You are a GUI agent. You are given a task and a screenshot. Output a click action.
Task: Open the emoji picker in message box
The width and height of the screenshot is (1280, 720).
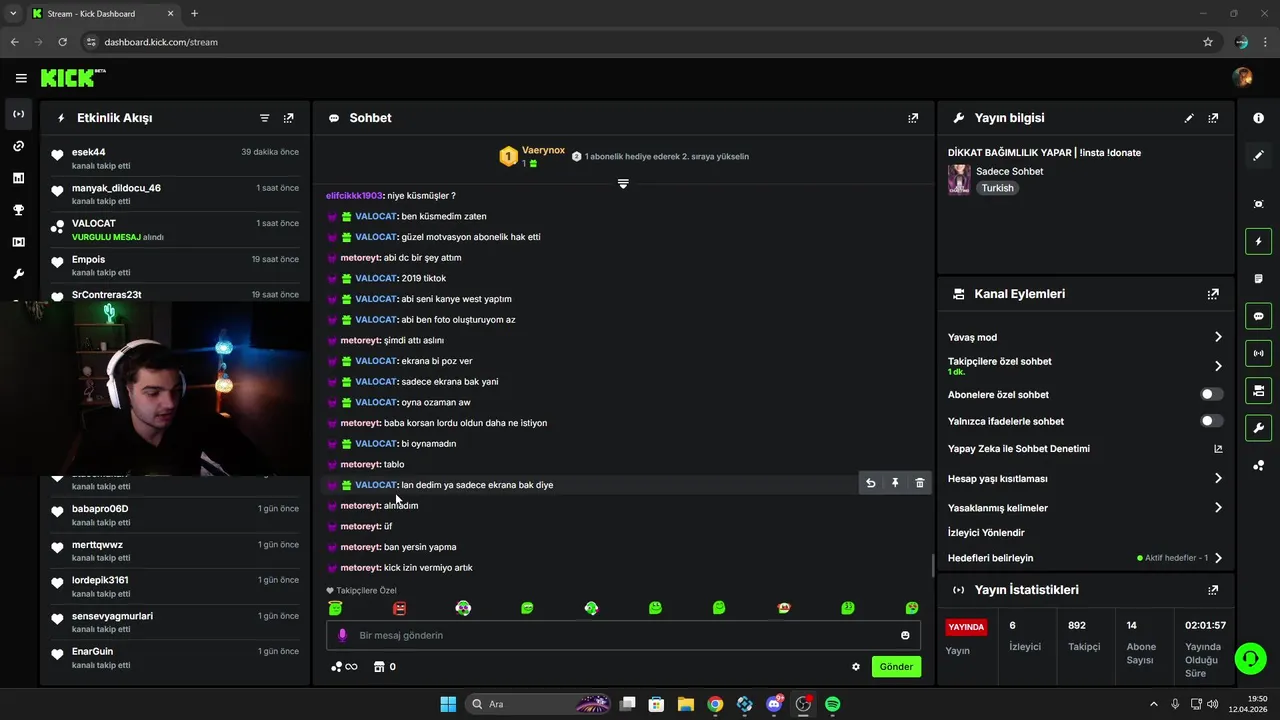tap(905, 635)
